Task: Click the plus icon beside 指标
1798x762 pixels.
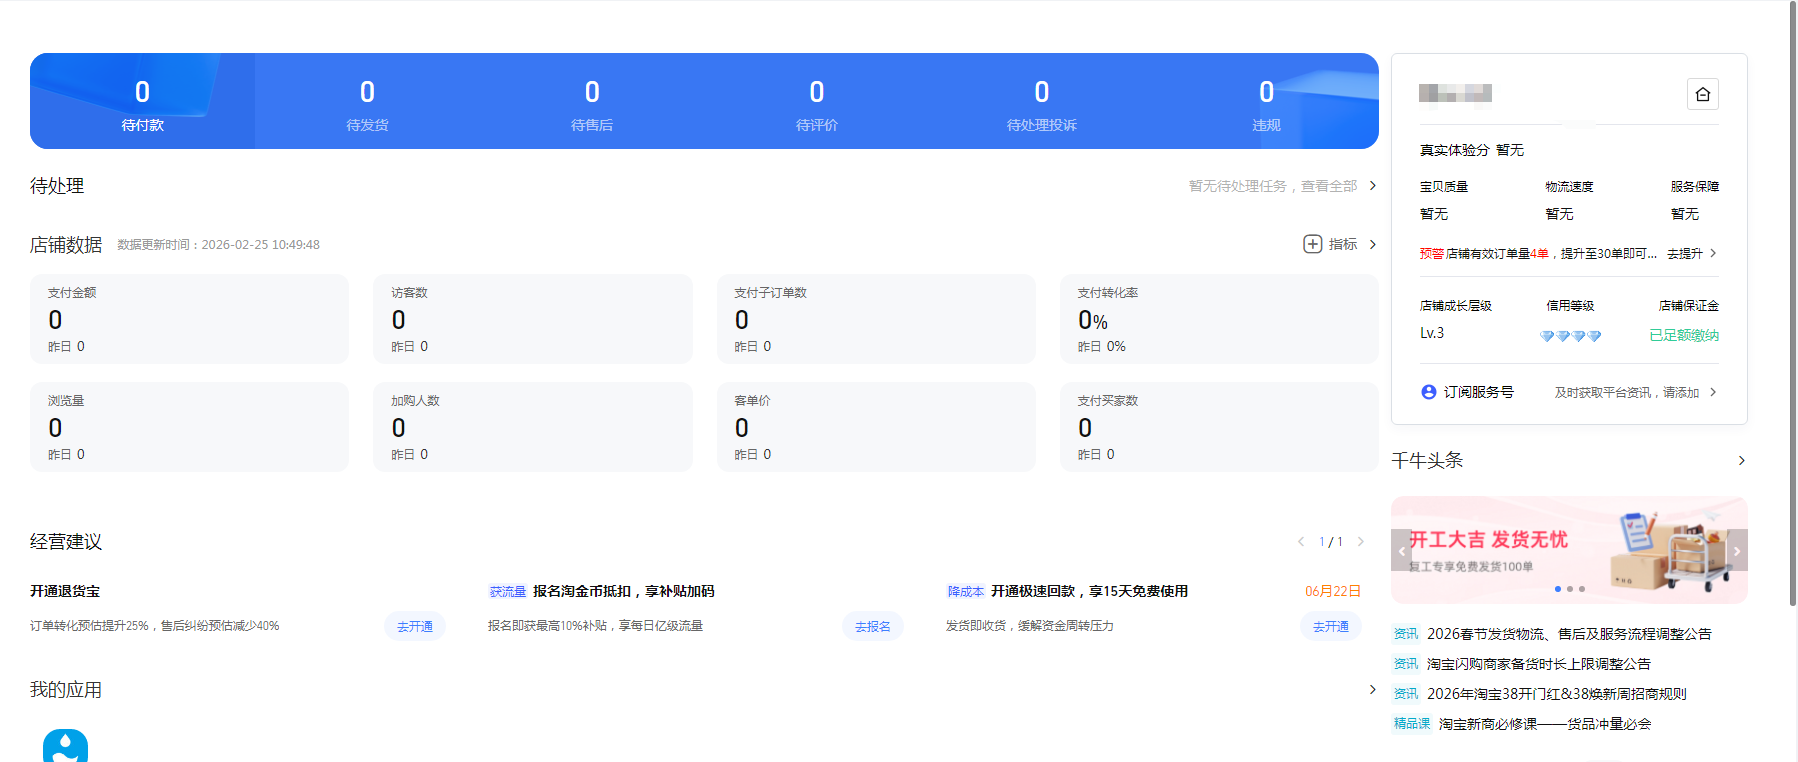Action: click(1312, 244)
